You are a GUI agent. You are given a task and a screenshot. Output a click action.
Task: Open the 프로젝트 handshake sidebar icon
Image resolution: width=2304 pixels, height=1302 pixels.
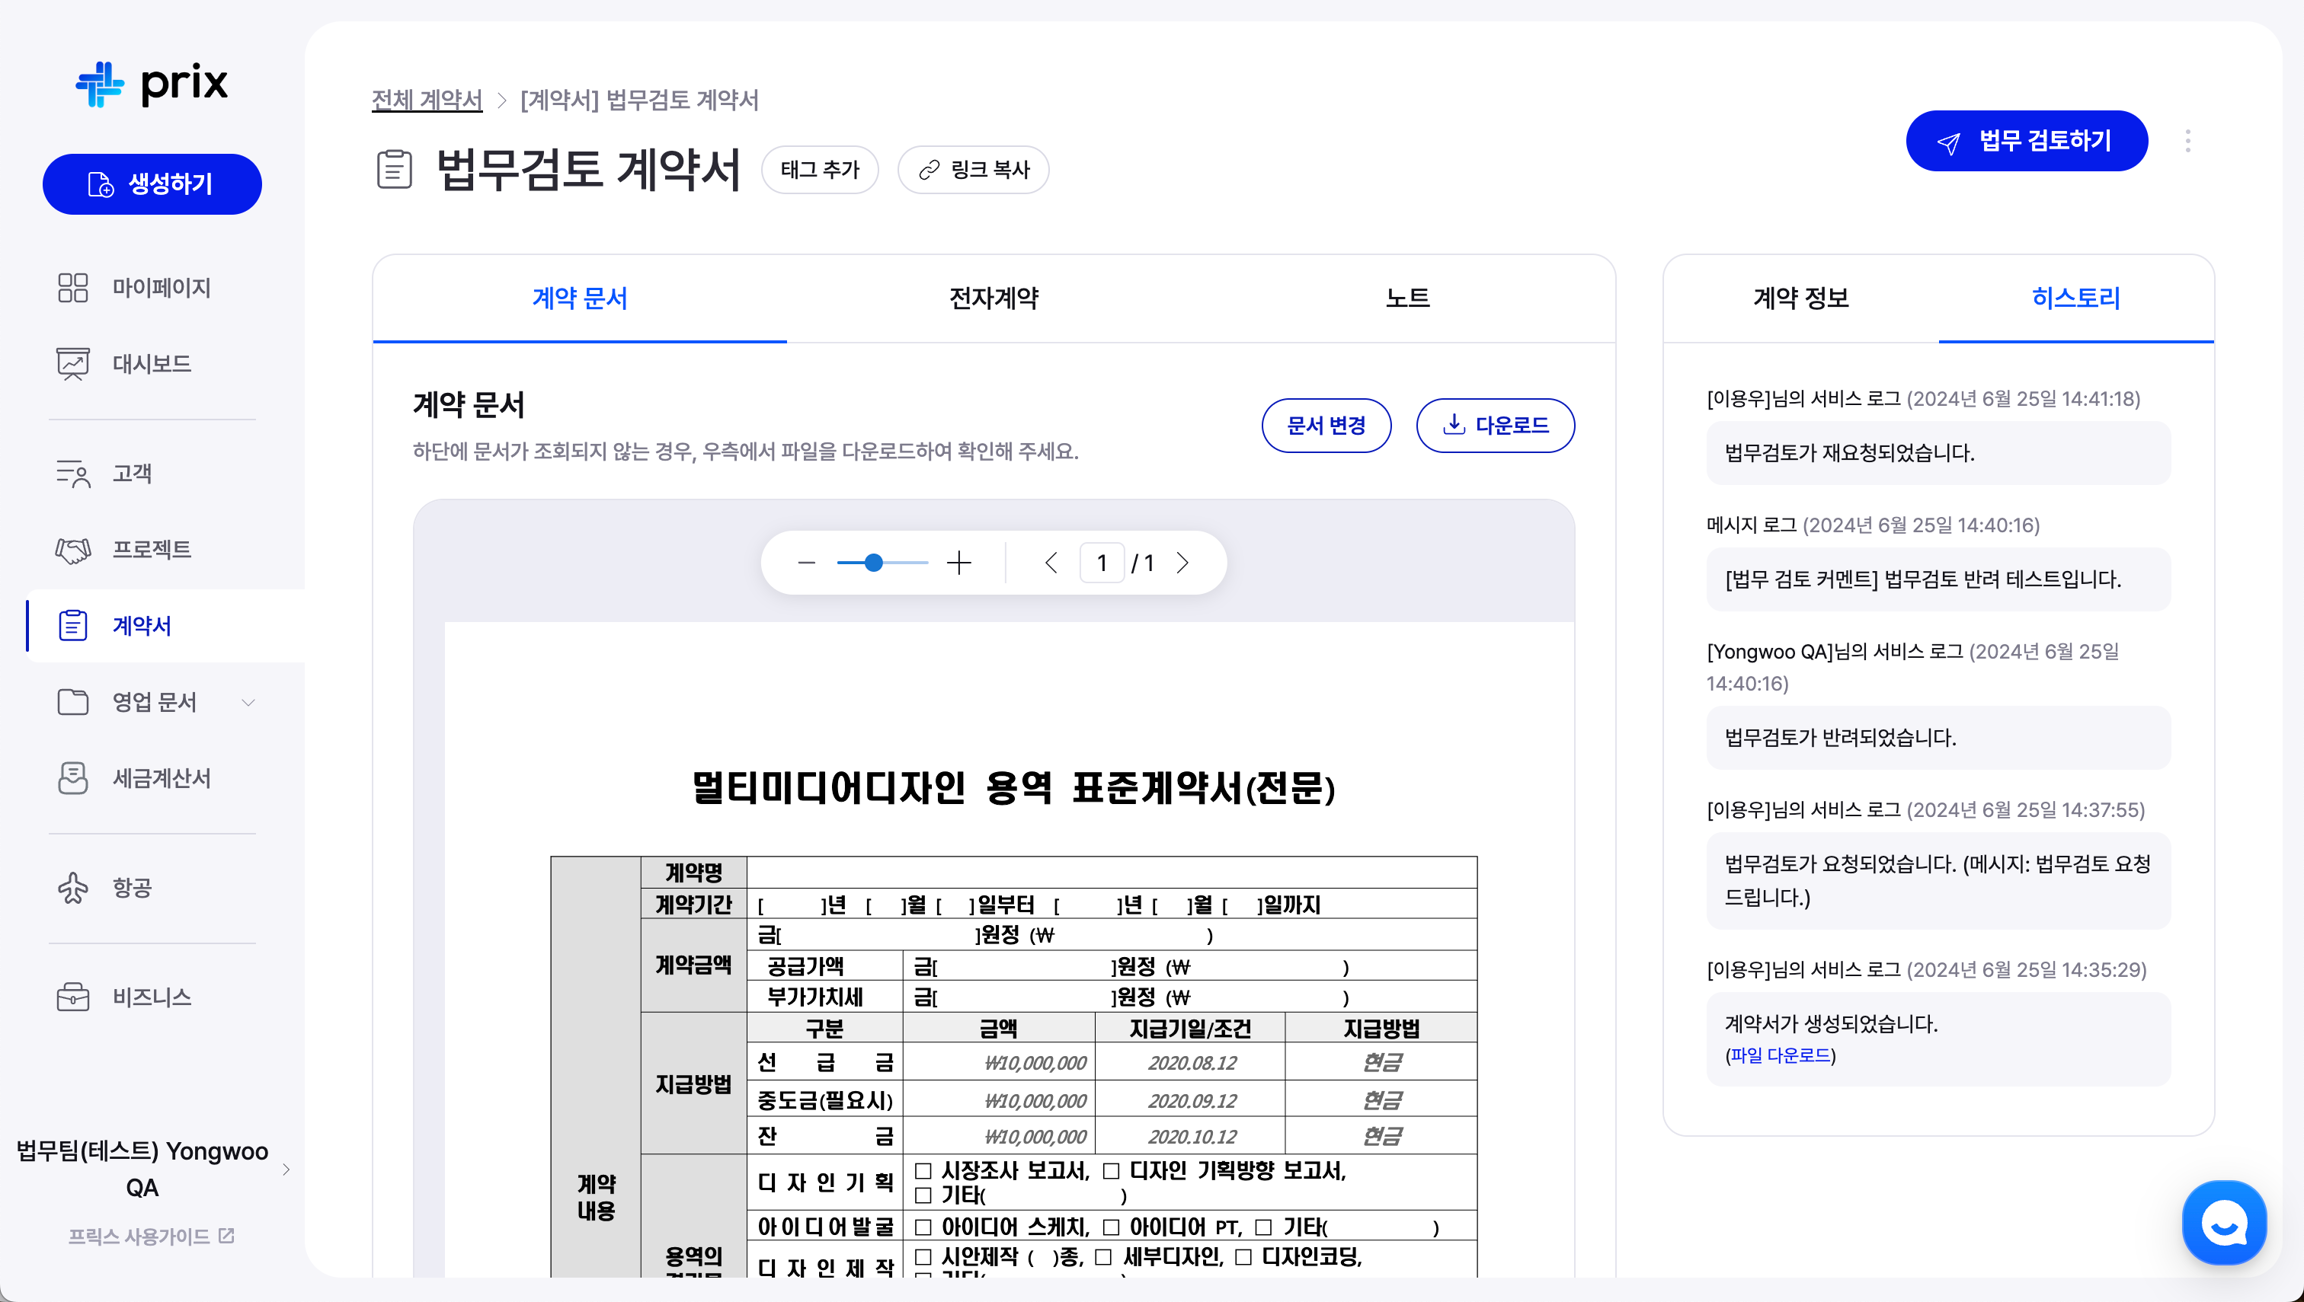pos(73,549)
